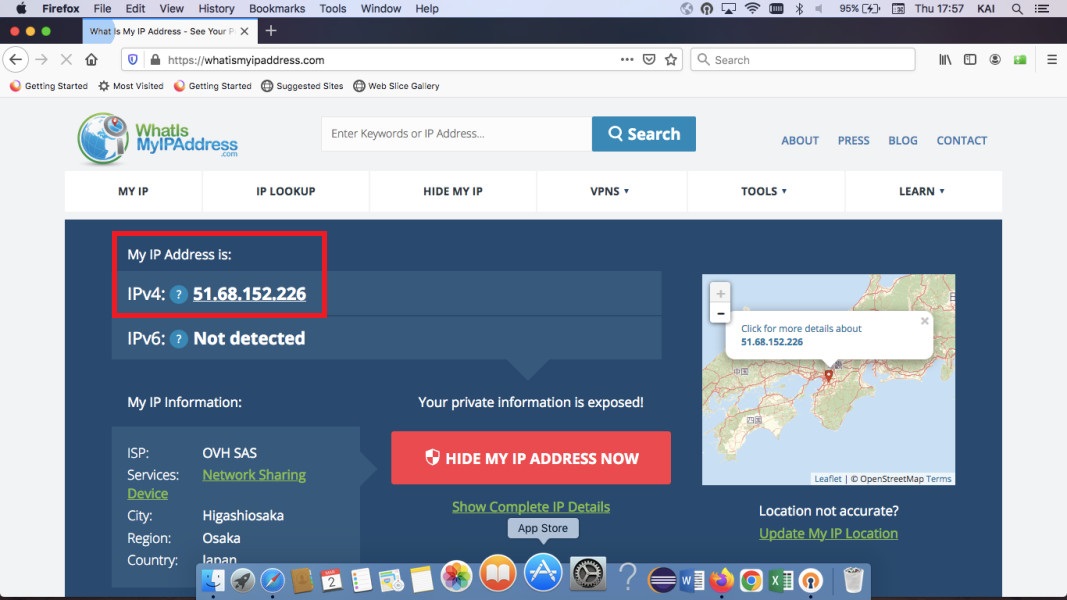
Task: Click the Firefox home button
Action: tap(91, 60)
